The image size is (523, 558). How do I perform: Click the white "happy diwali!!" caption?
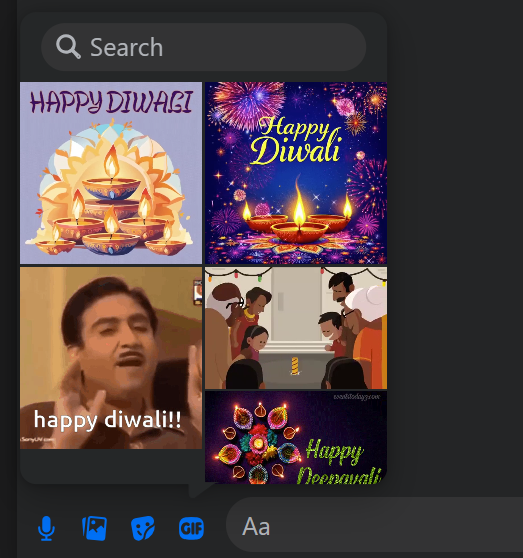(107, 420)
